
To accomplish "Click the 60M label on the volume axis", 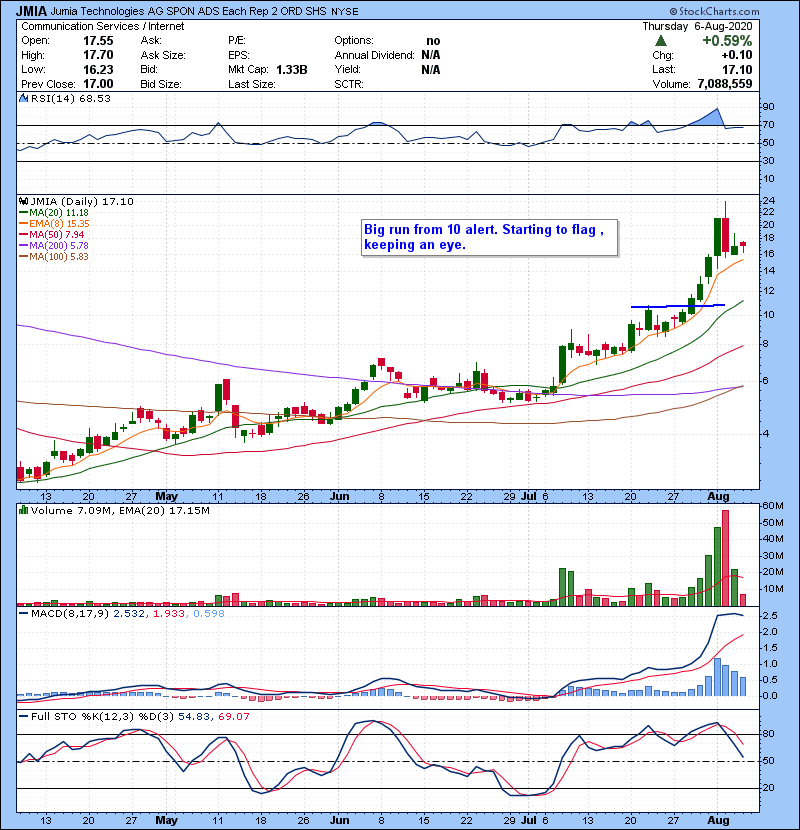I will 772,506.
